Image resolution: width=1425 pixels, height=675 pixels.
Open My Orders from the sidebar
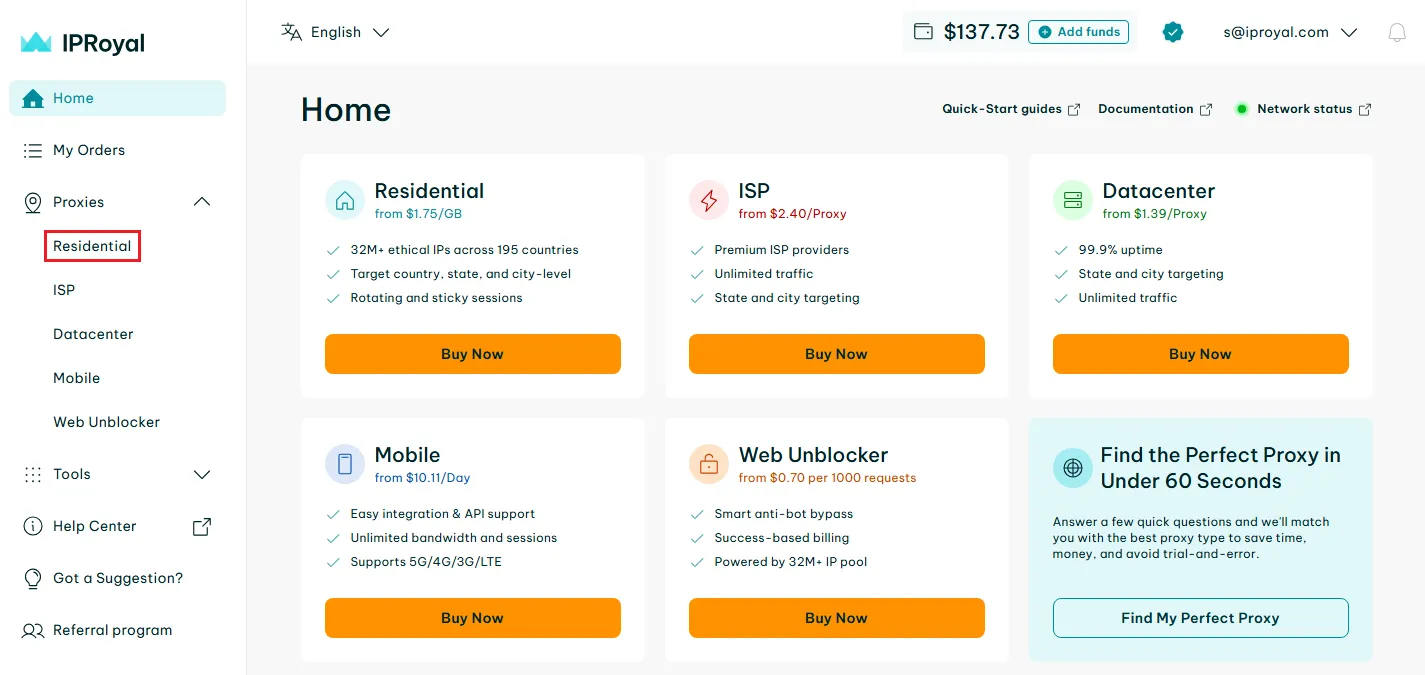click(x=89, y=150)
